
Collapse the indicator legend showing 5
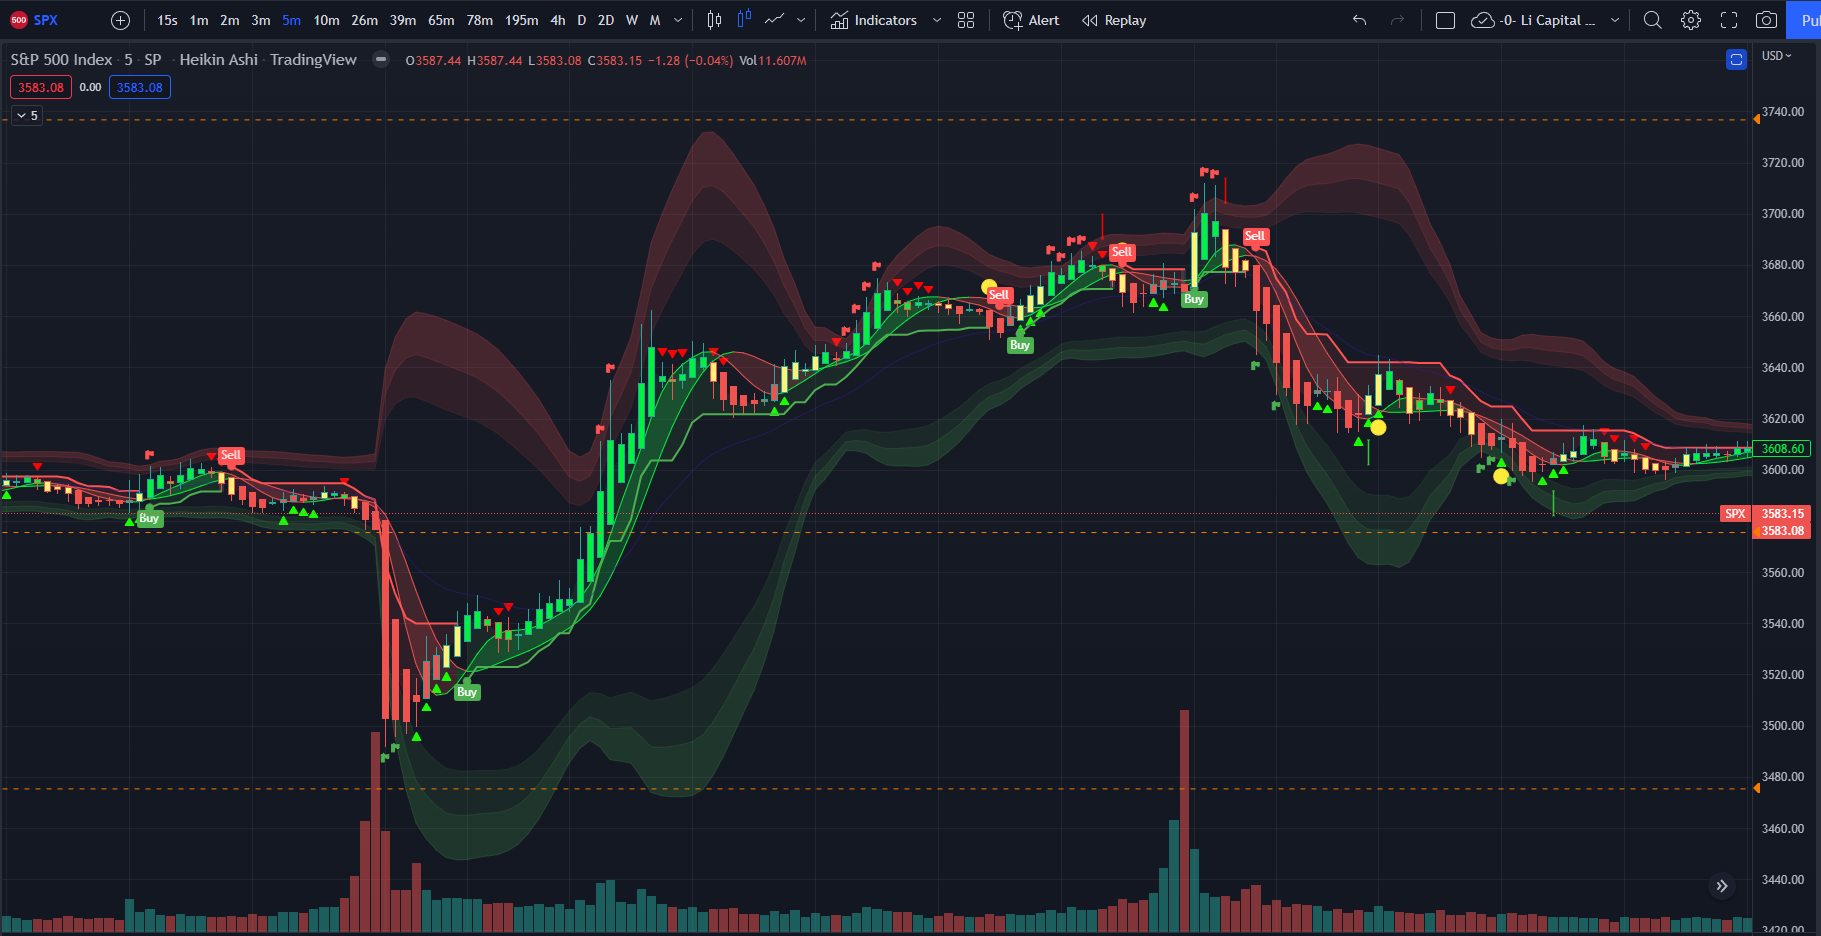27,116
